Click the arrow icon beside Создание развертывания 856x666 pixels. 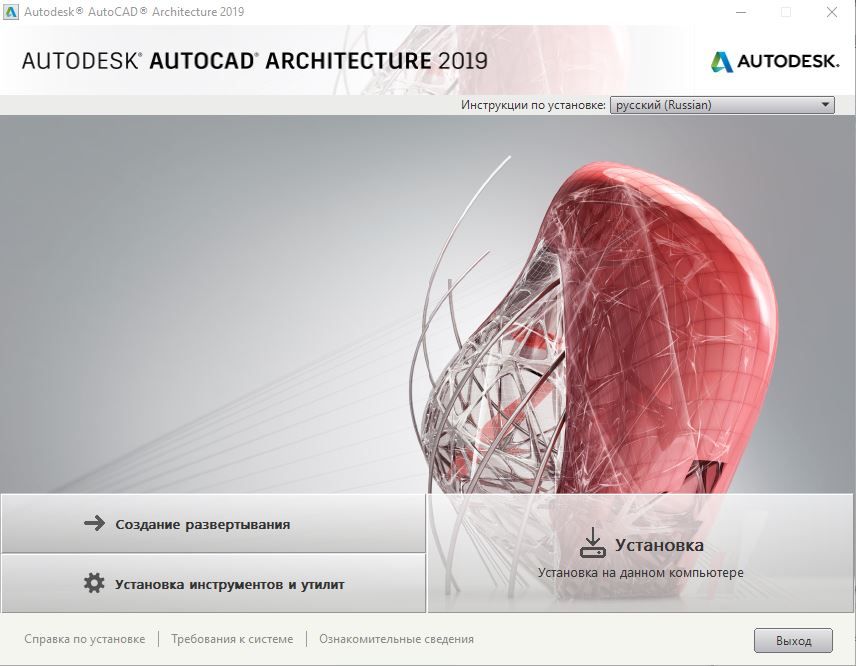pyautogui.click(x=94, y=524)
